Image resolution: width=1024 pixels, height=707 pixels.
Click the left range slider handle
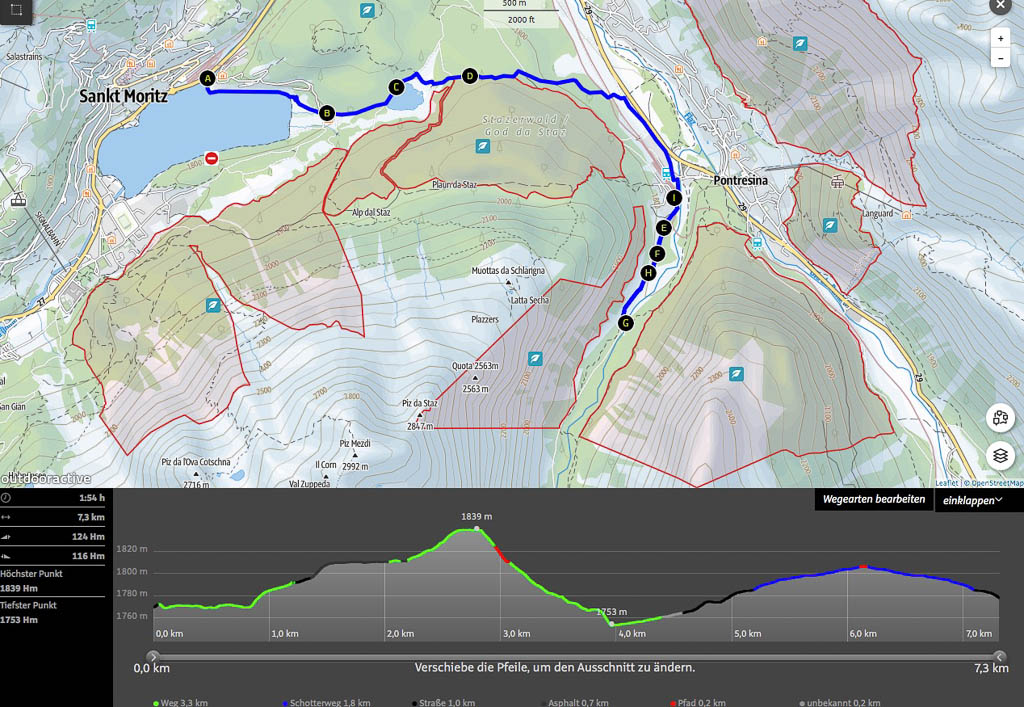(x=153, y=656)
